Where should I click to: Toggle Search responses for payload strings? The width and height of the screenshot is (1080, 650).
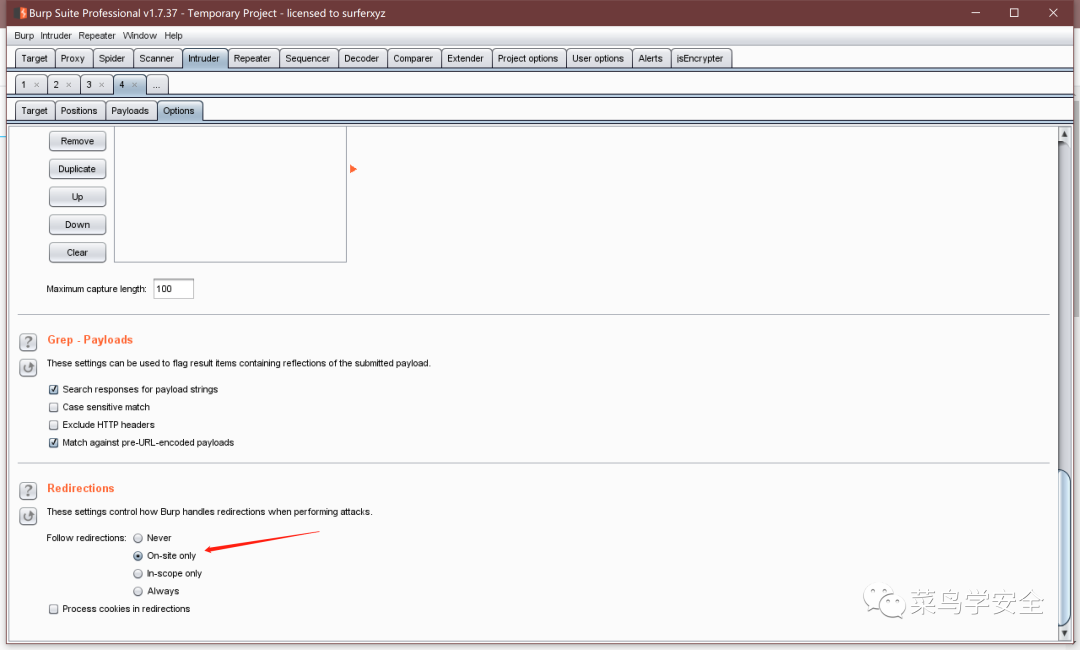(x=54, y=390)
